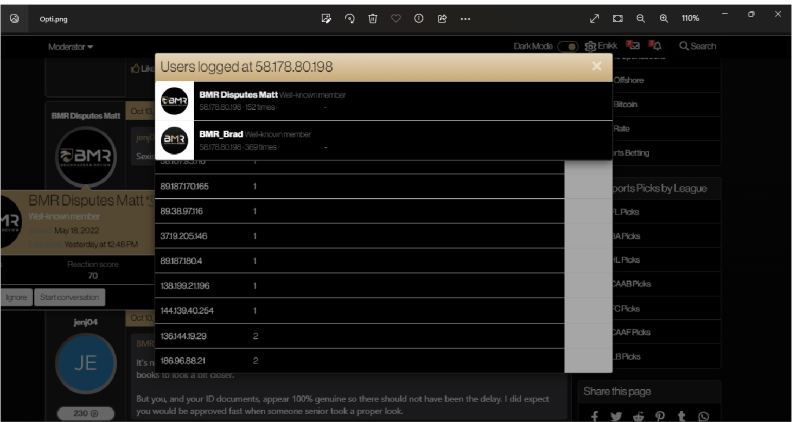Open the BMR logo avatar in the post
This screenshot has height=422, width=792.
pos(85,157)
